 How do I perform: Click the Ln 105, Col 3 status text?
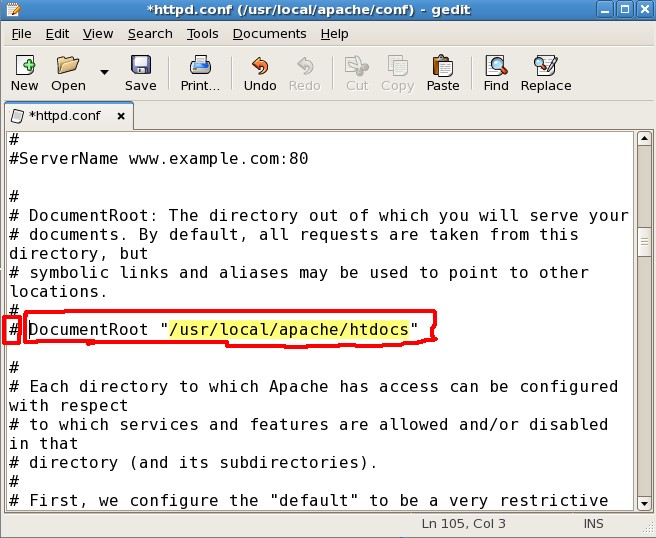464,523
